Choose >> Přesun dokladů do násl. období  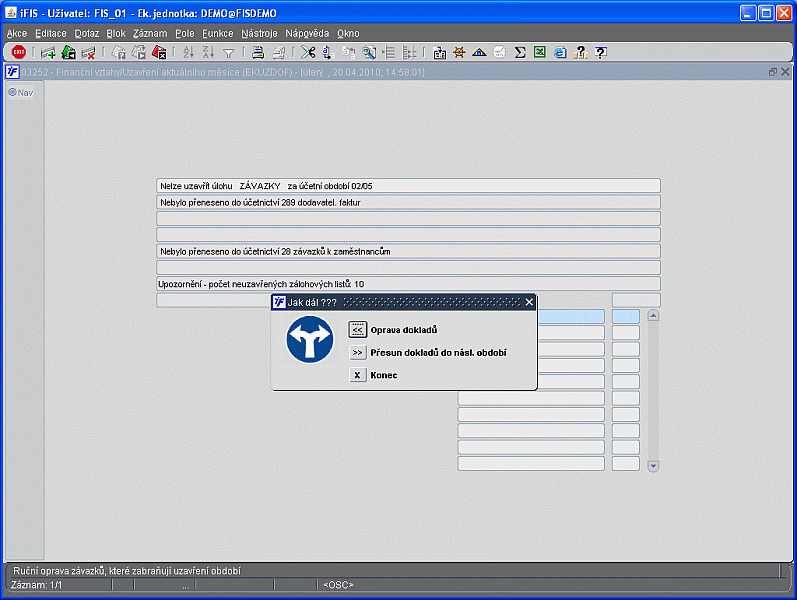(357, 352)
